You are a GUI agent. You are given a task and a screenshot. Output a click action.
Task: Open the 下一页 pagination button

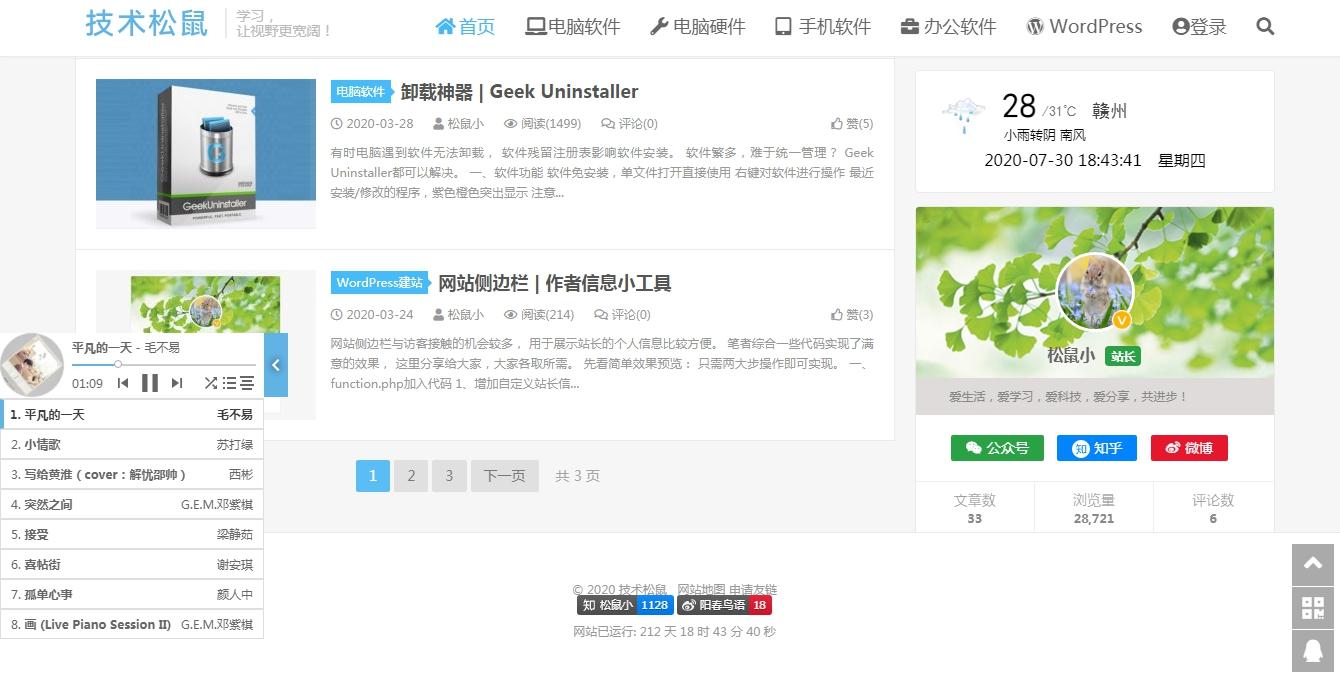point(504,476)
